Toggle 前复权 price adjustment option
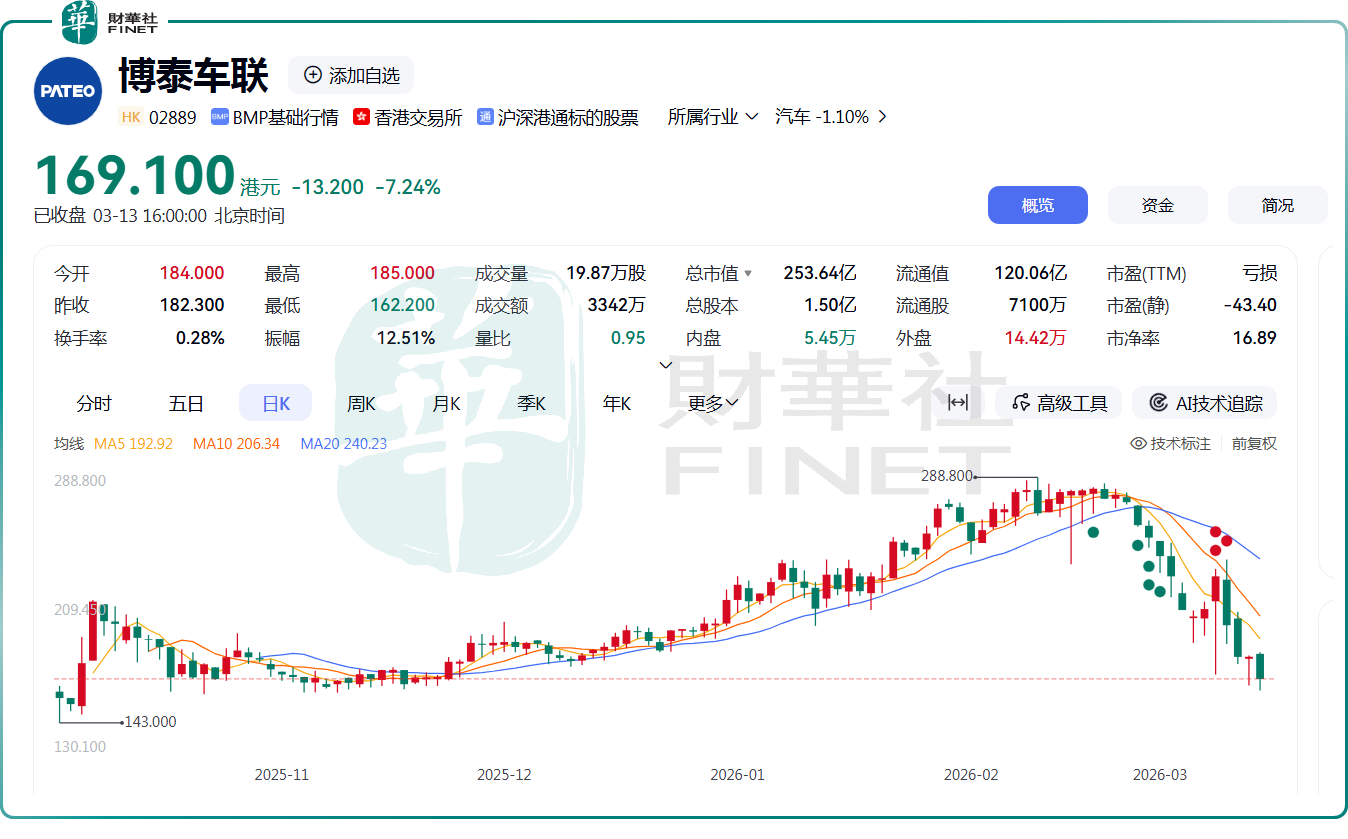 (x=1254, y=443)
